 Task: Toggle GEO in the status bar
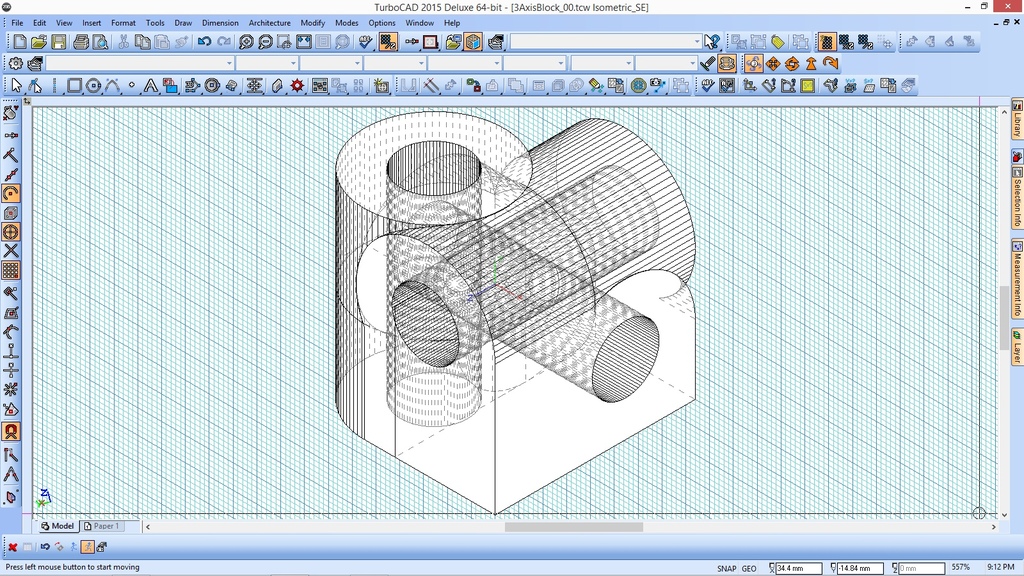click(x=748, y=567)
